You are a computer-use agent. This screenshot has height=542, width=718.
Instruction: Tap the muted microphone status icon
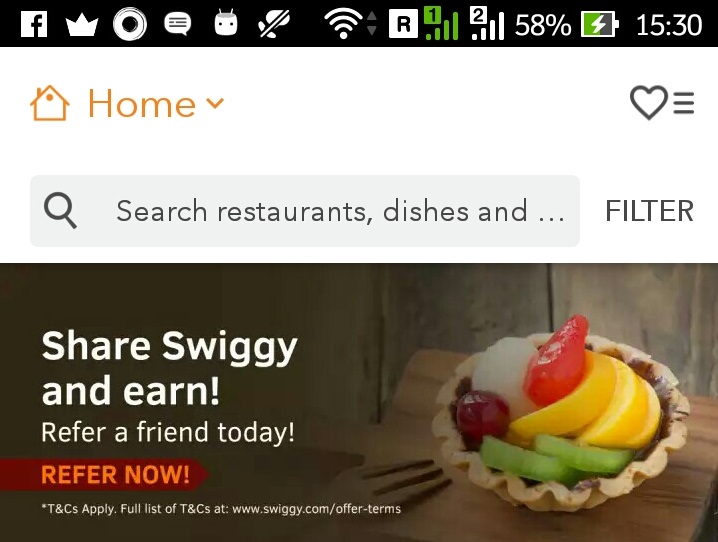coord(274,24)
